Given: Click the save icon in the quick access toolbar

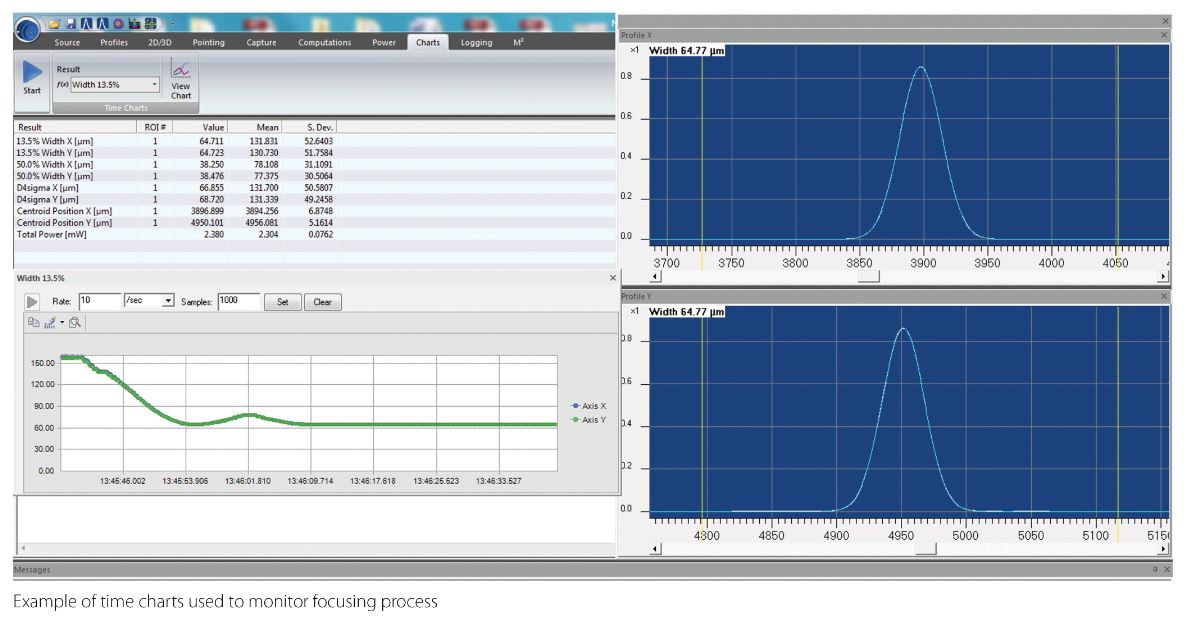Looking at the screenshot, I should [x=72, y=25].
